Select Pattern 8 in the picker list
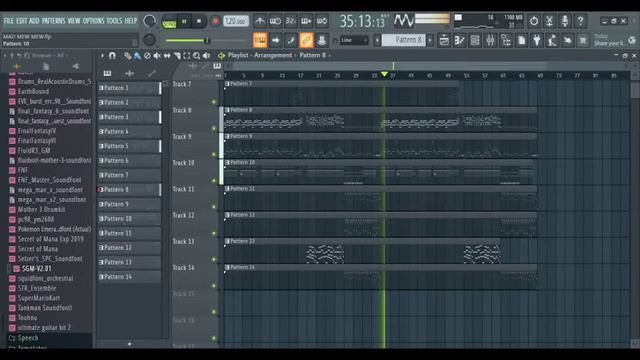Image resolution: width=640 pixels, height=360 pixels. [129, 189]
